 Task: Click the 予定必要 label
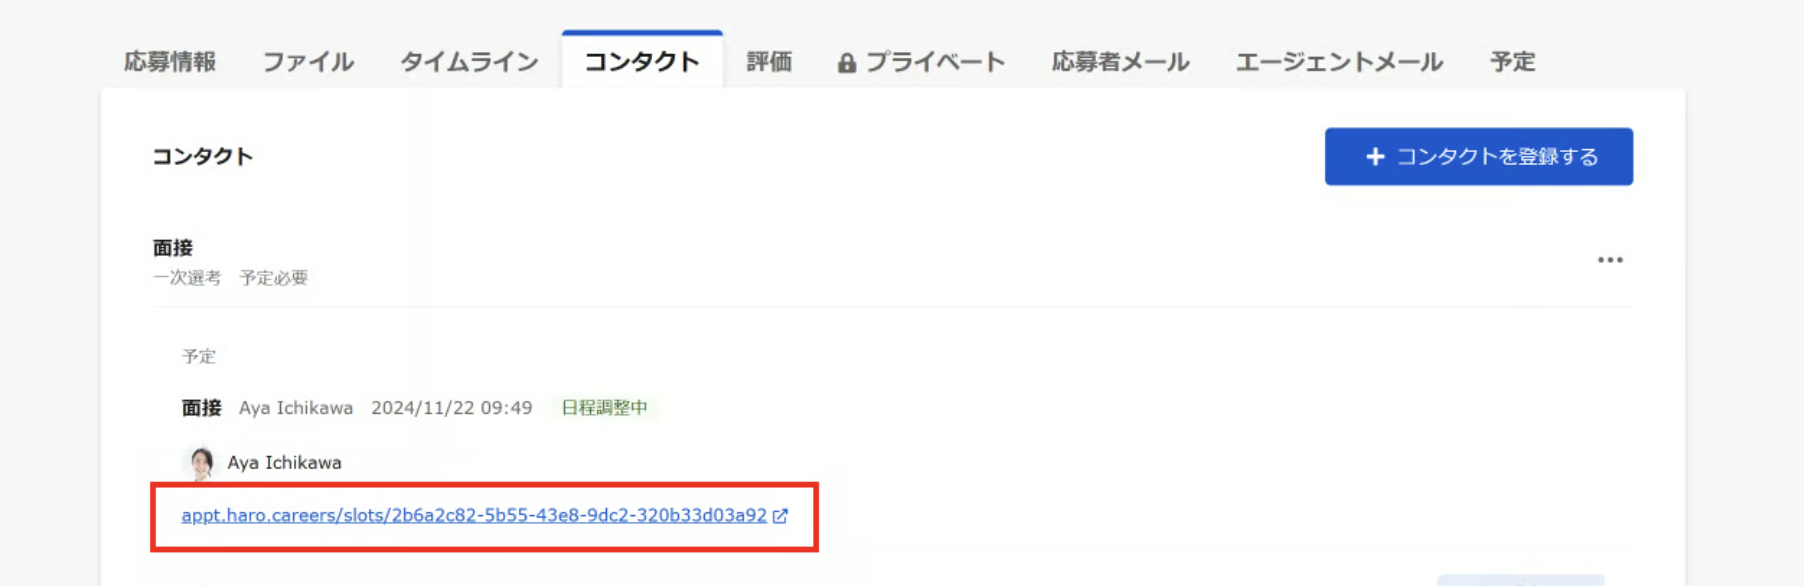[273, 278]
